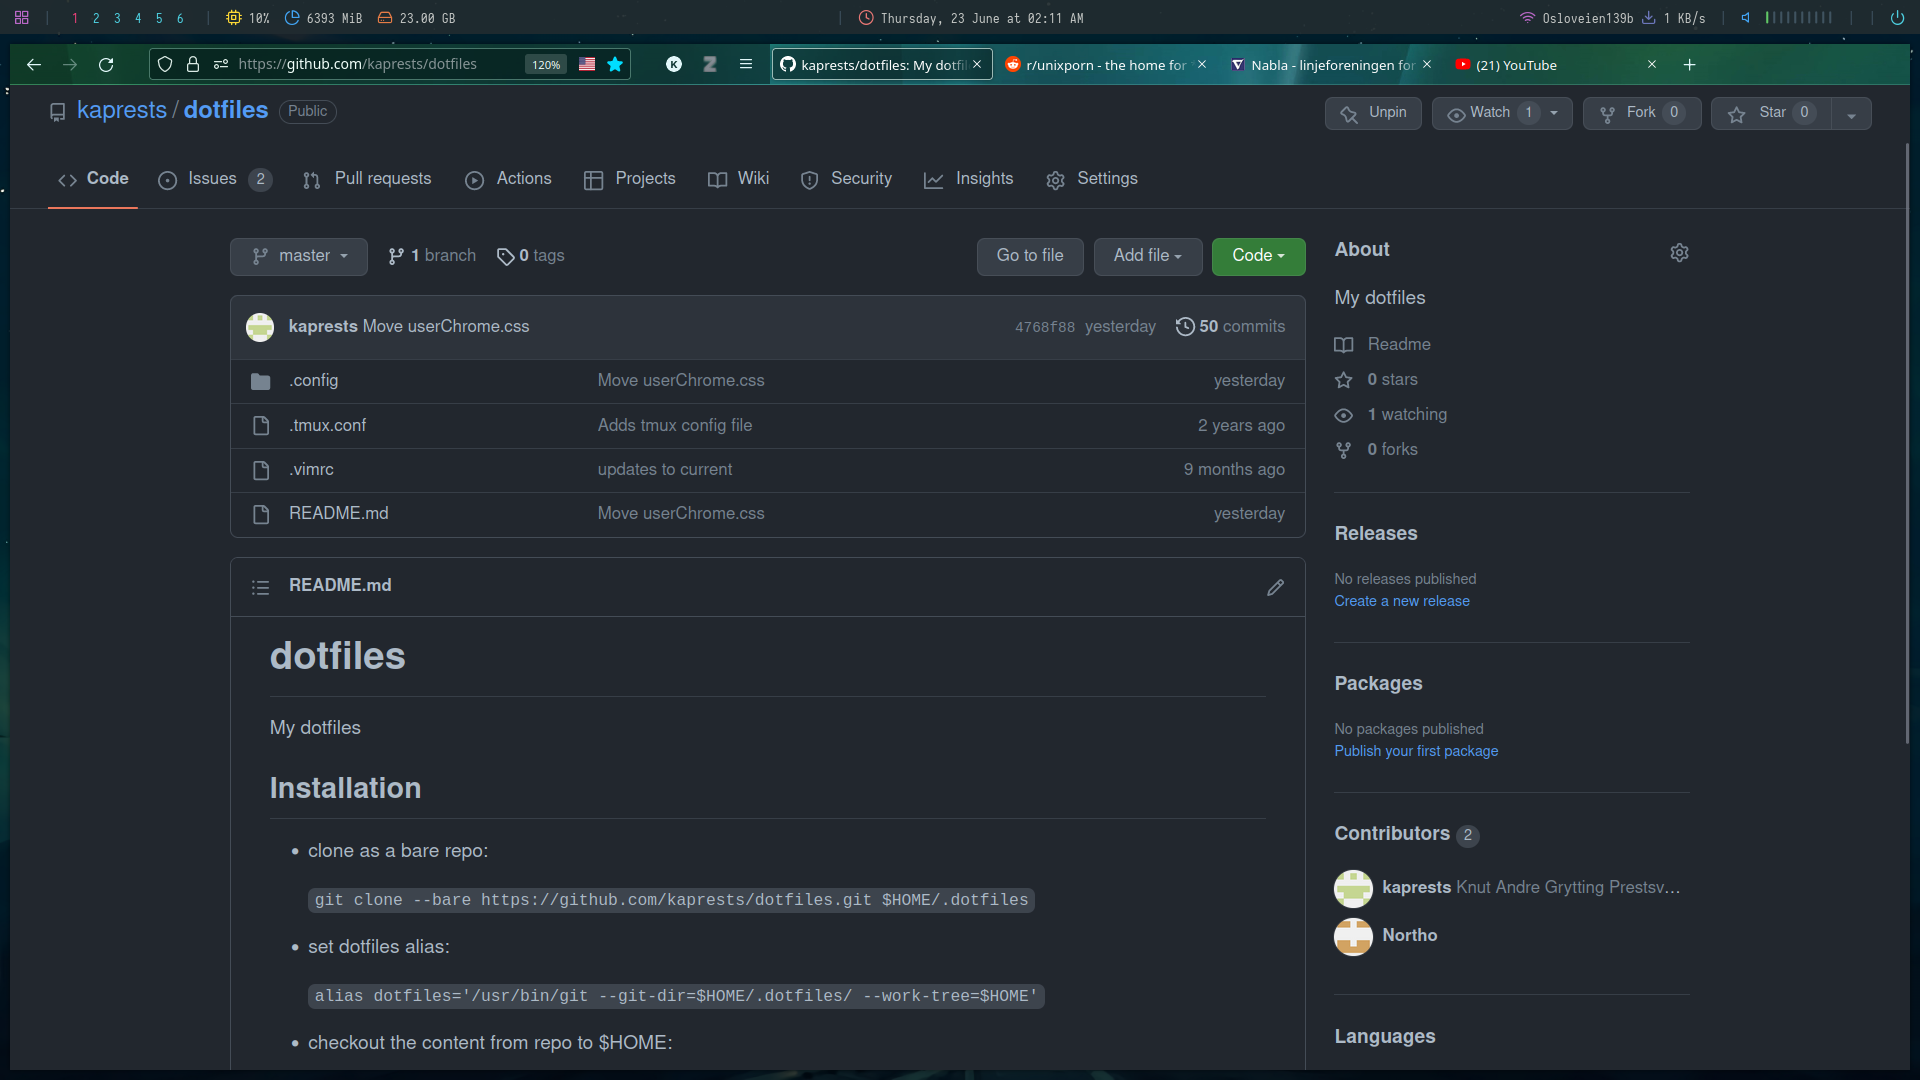Click the Fork button
This screenshot has height=1080, width=1920.
coord(1642,113)
